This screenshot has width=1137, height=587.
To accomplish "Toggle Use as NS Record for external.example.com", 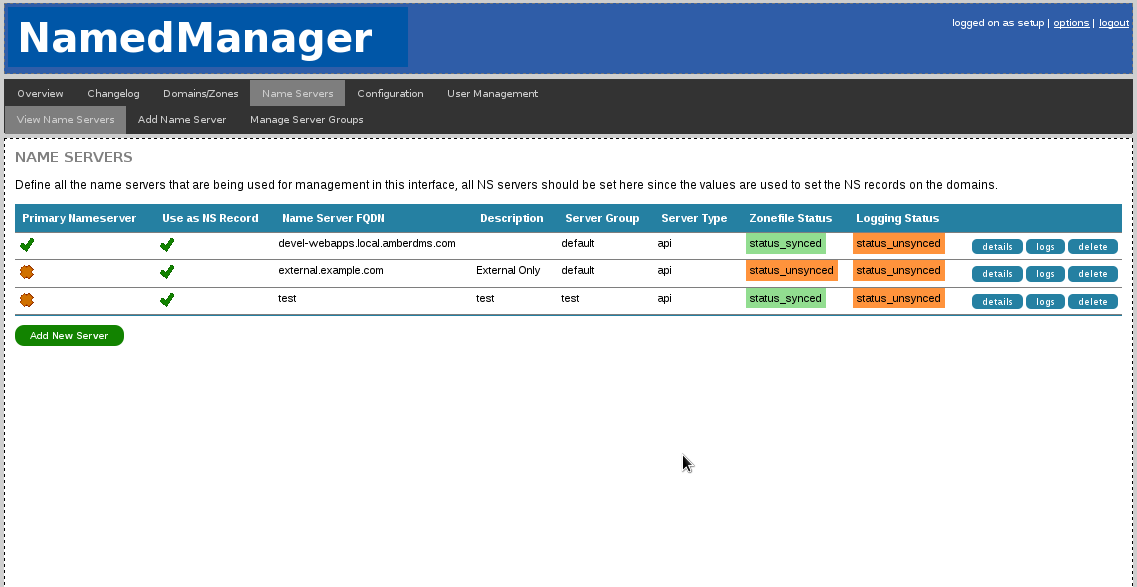I will click(x=167, y=270).
